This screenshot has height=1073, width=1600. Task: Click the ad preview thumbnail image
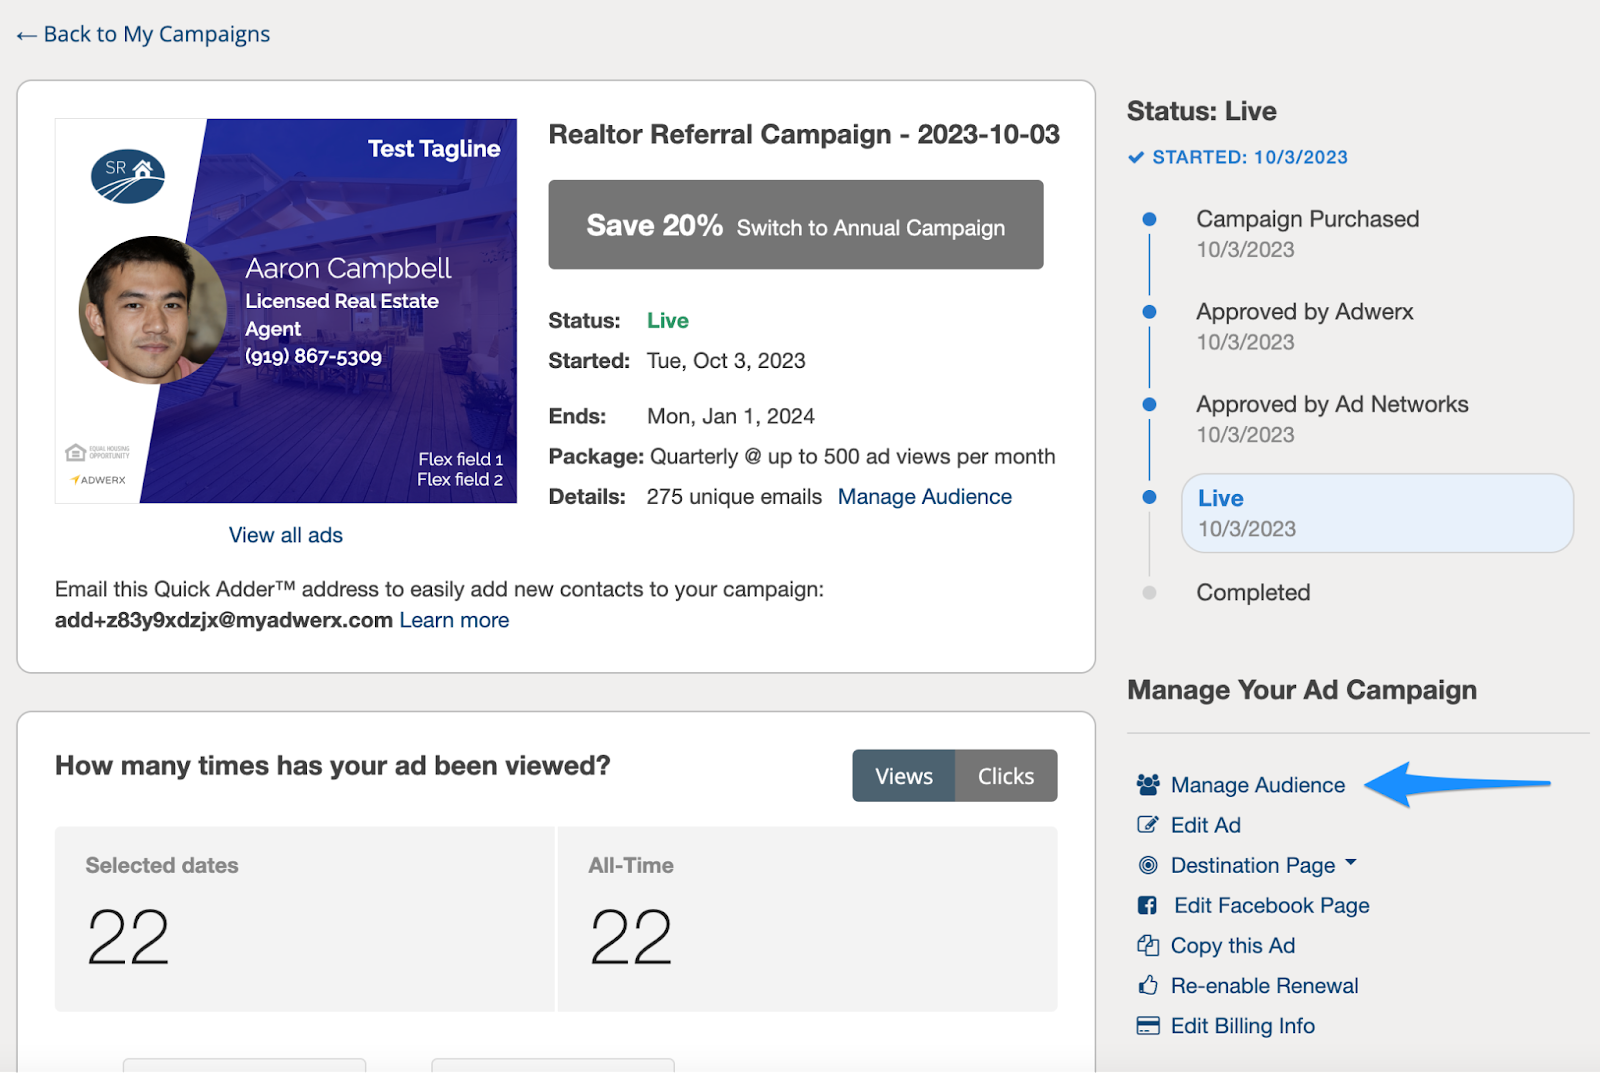286,311
